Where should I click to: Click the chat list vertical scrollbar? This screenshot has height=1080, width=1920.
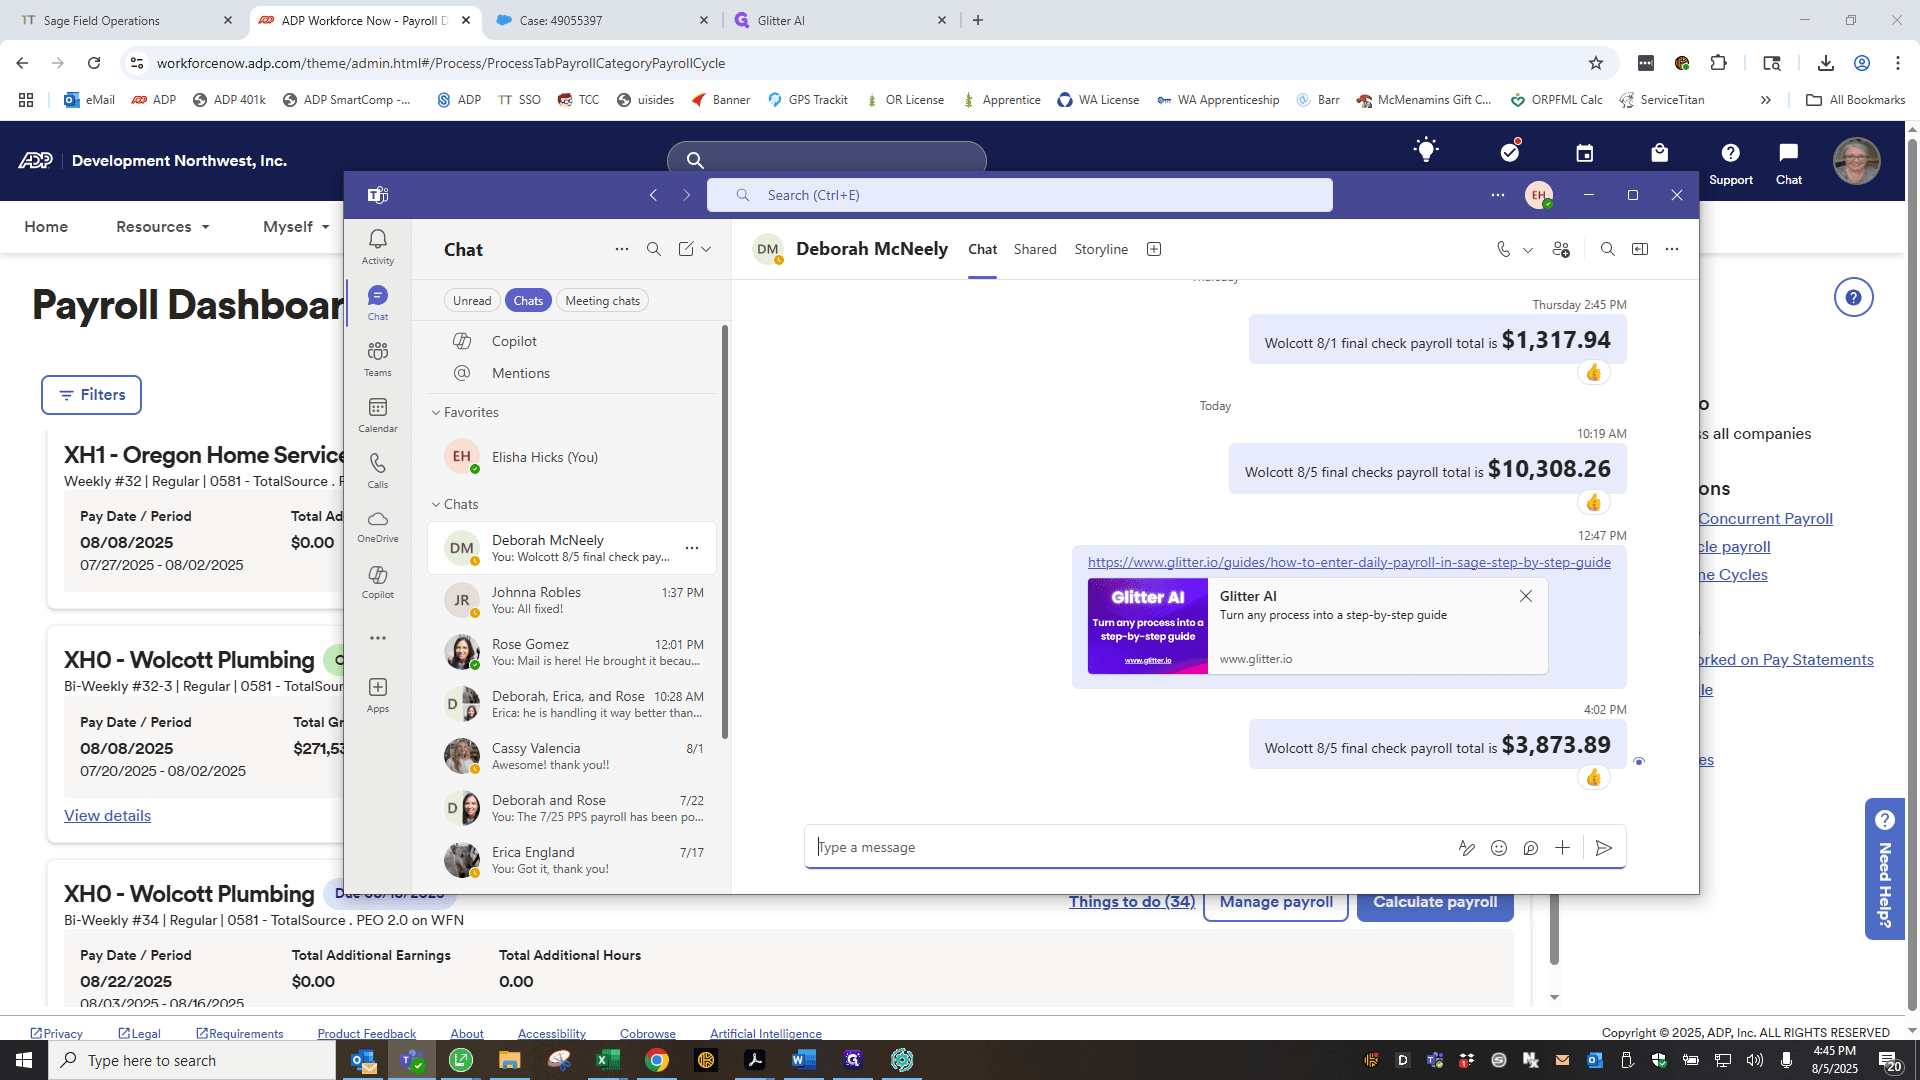tap(724, 532)
